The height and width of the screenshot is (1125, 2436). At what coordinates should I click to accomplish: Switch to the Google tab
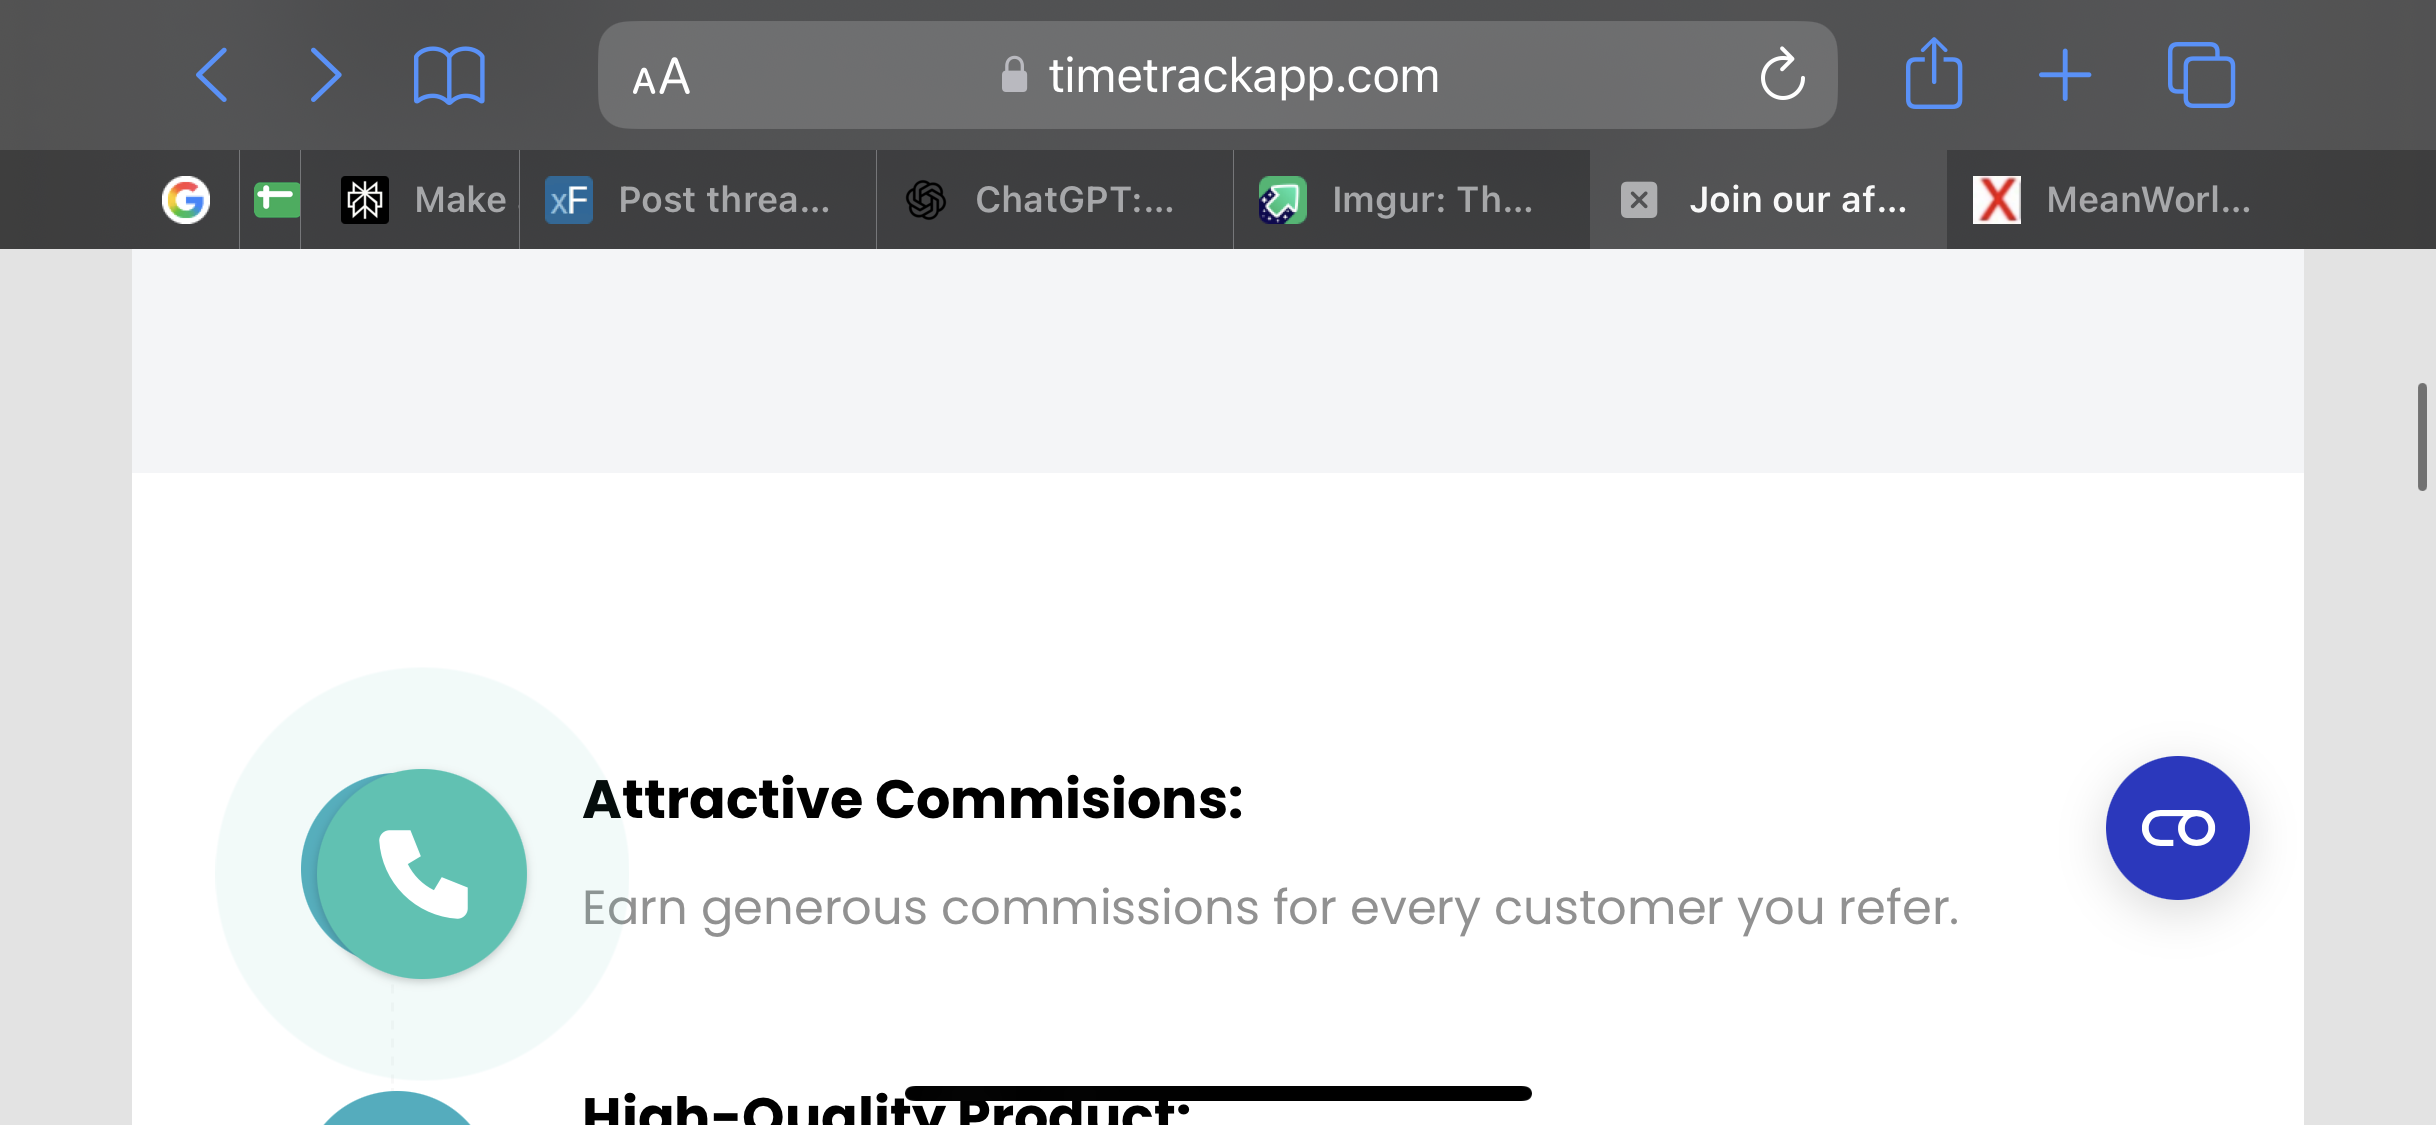click(186, 200)
